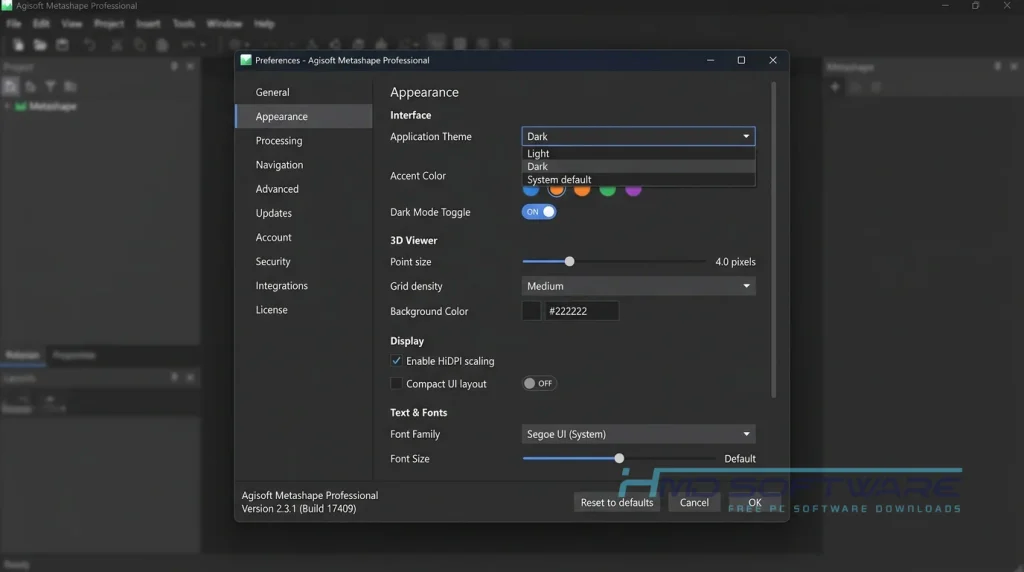The image size is (1024, 572).
Task: Confirm preferences with OK button
Action: 754,502
